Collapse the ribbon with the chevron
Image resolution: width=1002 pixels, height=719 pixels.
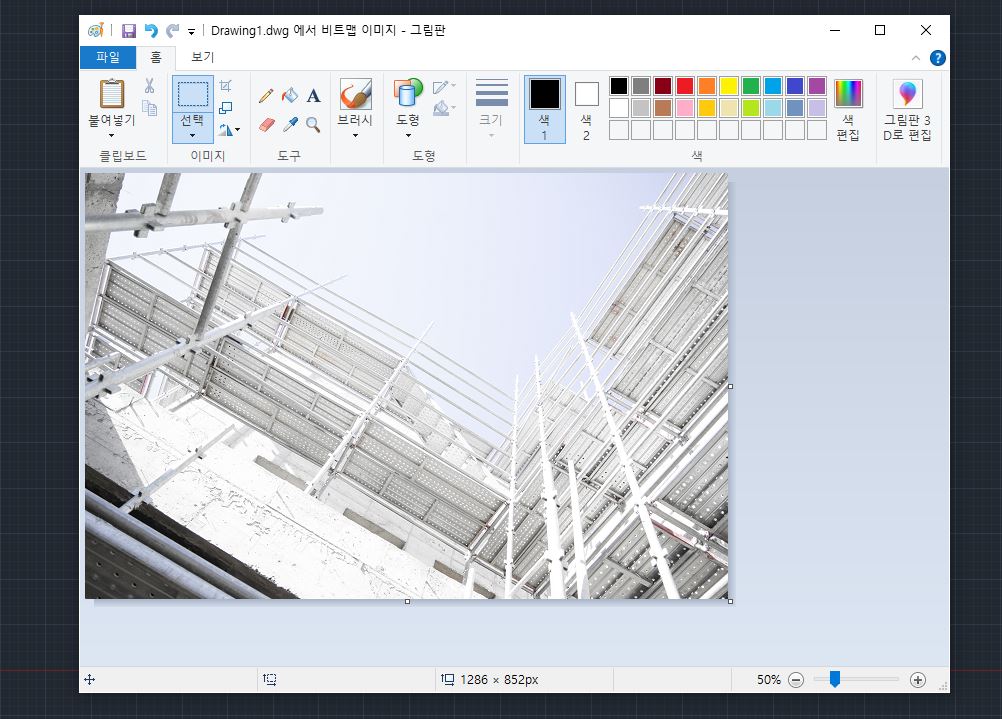tap(916, 58)
